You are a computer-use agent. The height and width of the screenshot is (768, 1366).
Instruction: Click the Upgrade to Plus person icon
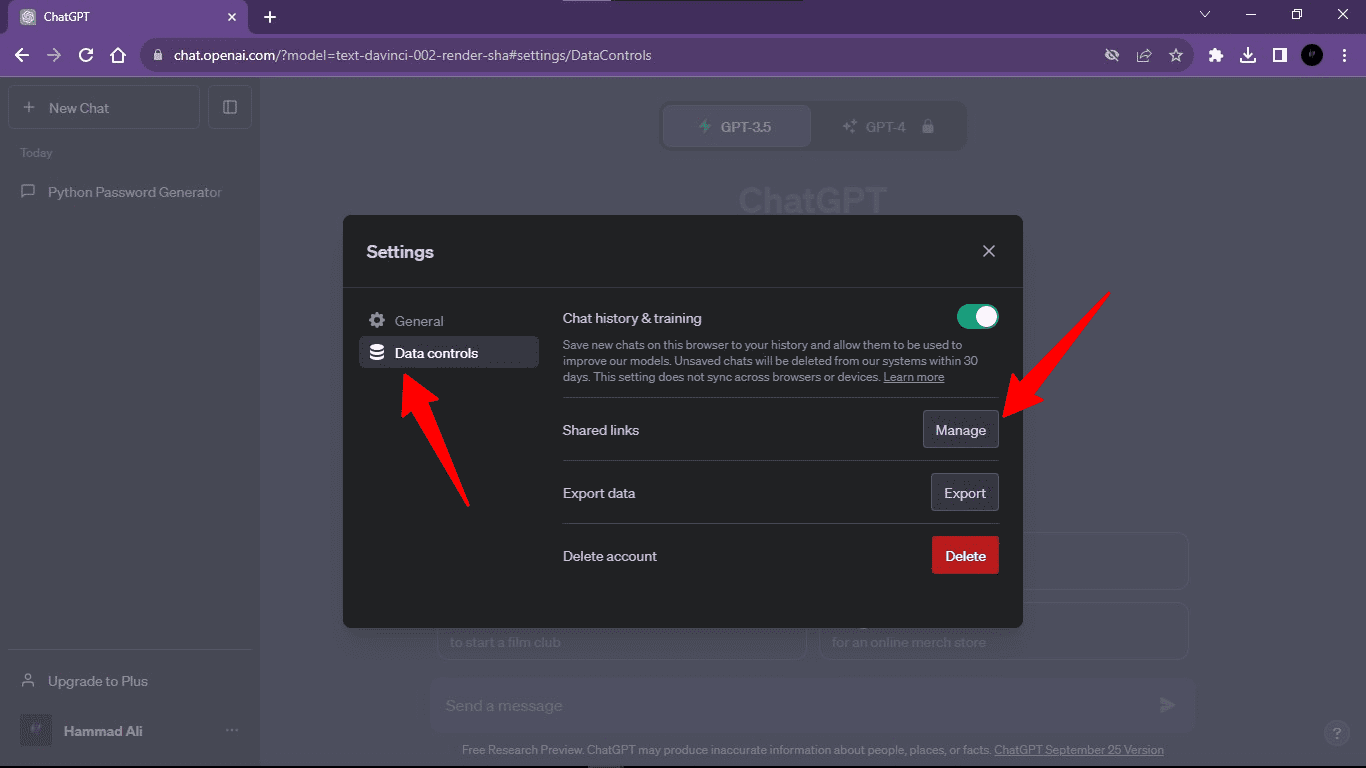coord(28,681)
